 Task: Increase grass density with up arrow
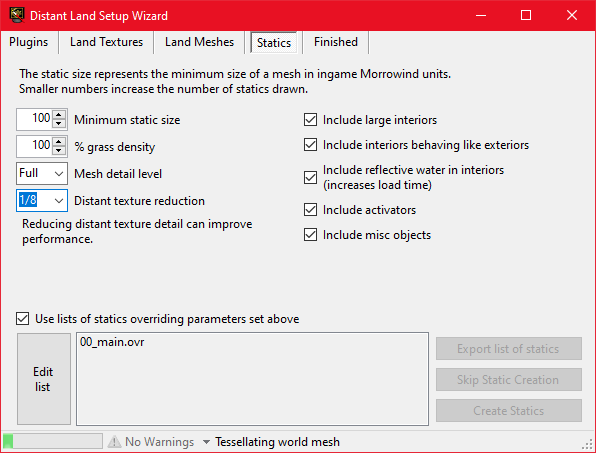59,142
